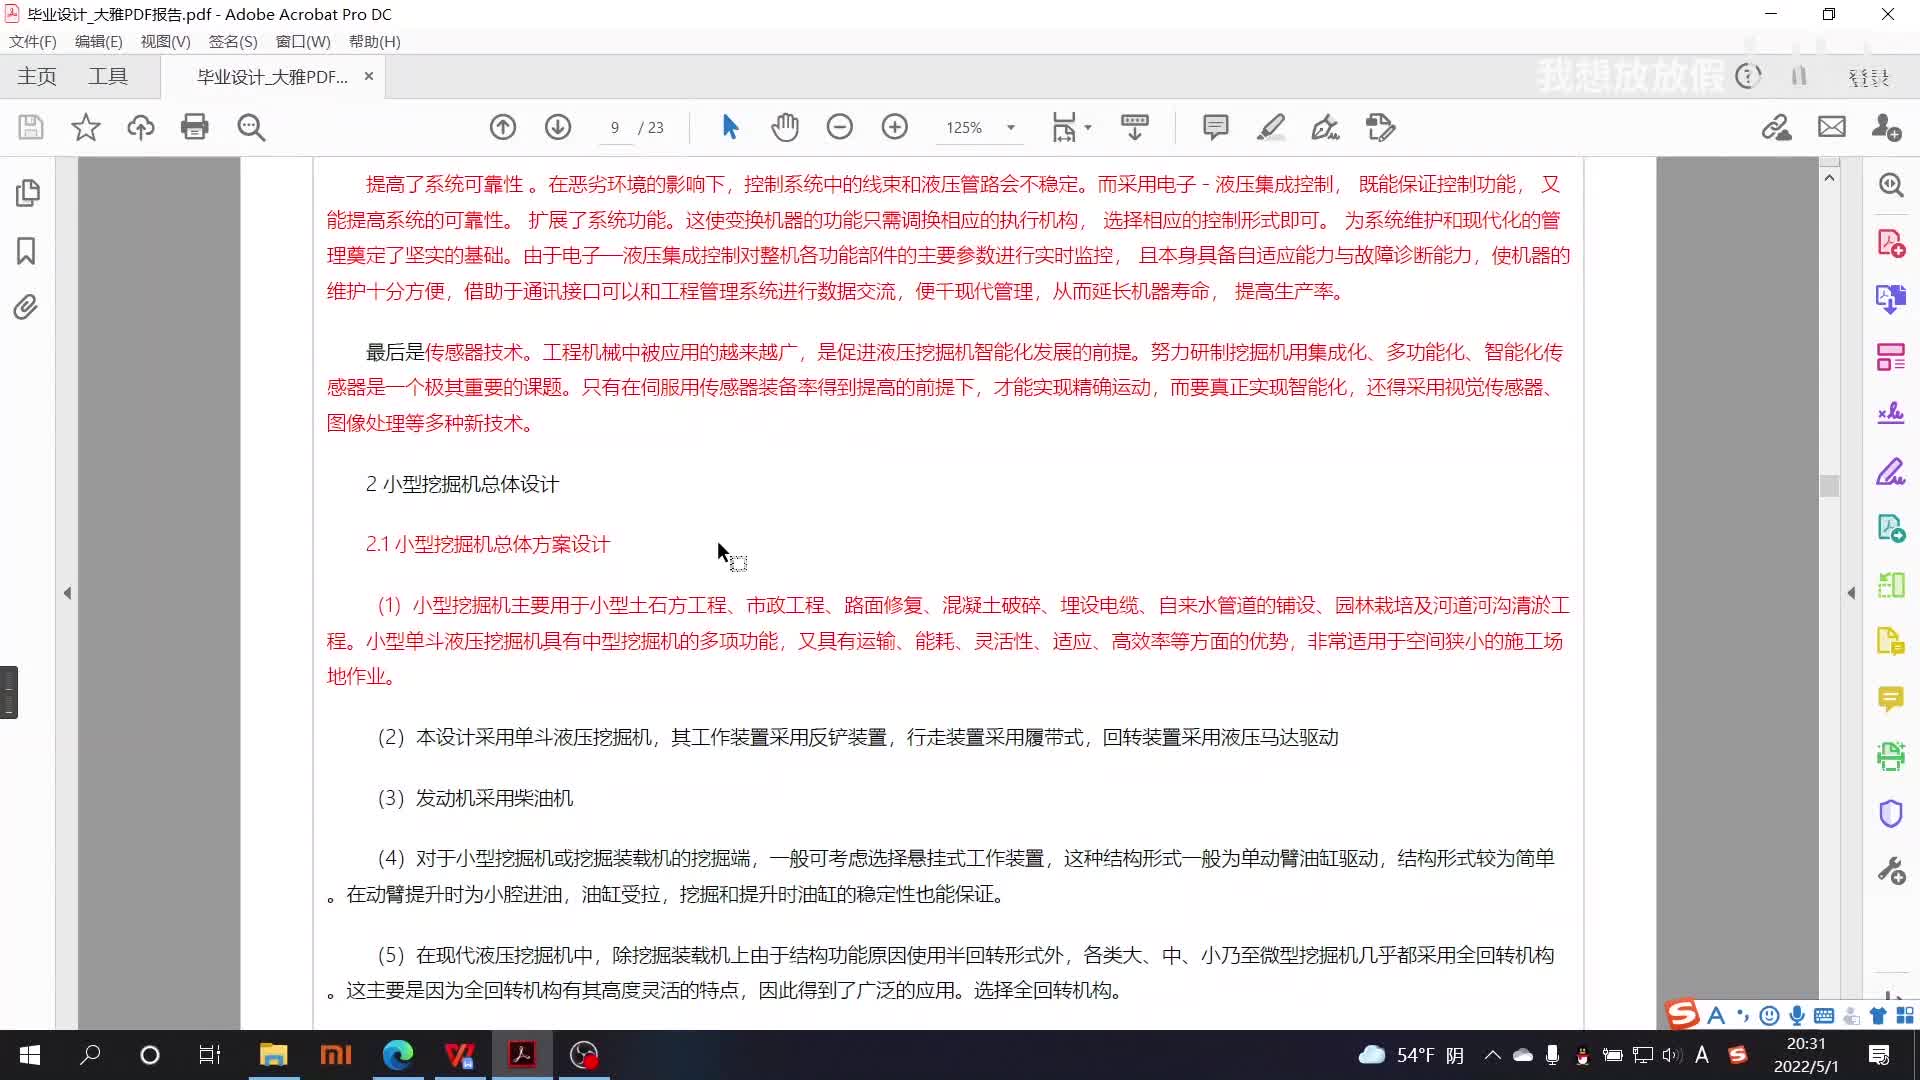Expand left navigation pane arrow
The height and width of the screenshot is (1080, 1920).
pos(67,593)
